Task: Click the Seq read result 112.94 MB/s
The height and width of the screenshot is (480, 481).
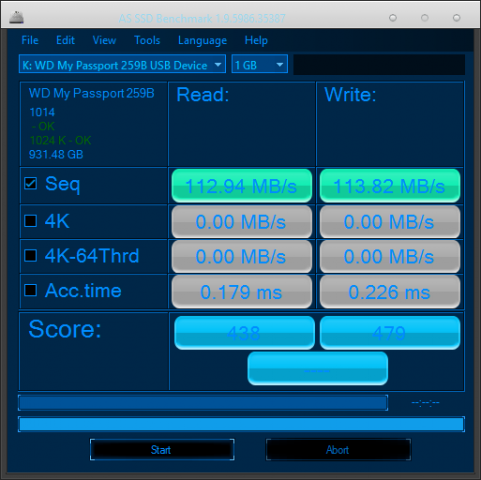Action: 242,186
